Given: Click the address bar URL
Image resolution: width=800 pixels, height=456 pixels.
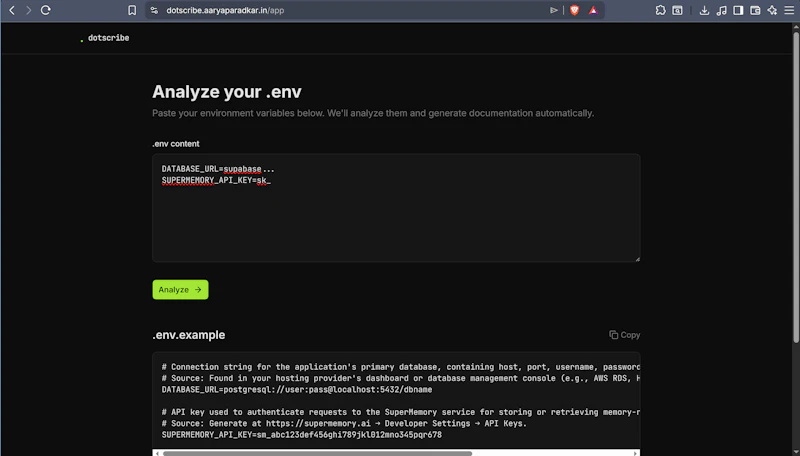Looking at the screenshot, I should [x=225, y=10].
